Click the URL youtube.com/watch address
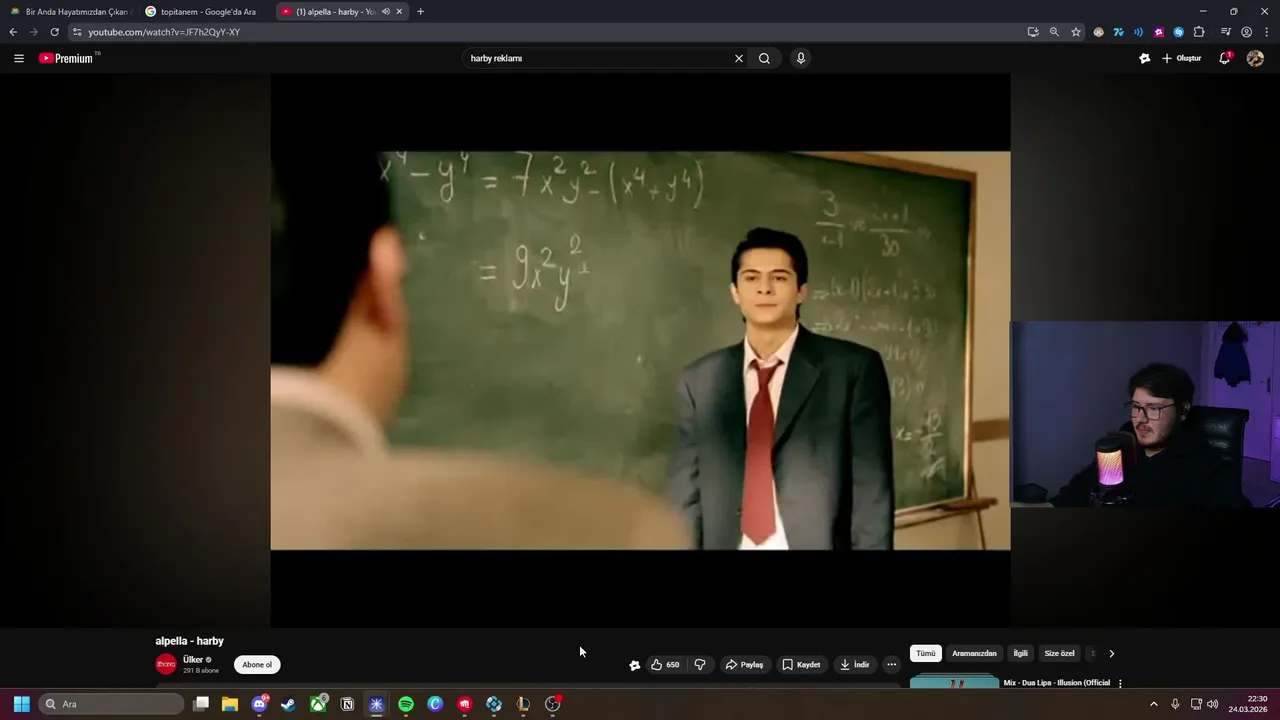 164,32
